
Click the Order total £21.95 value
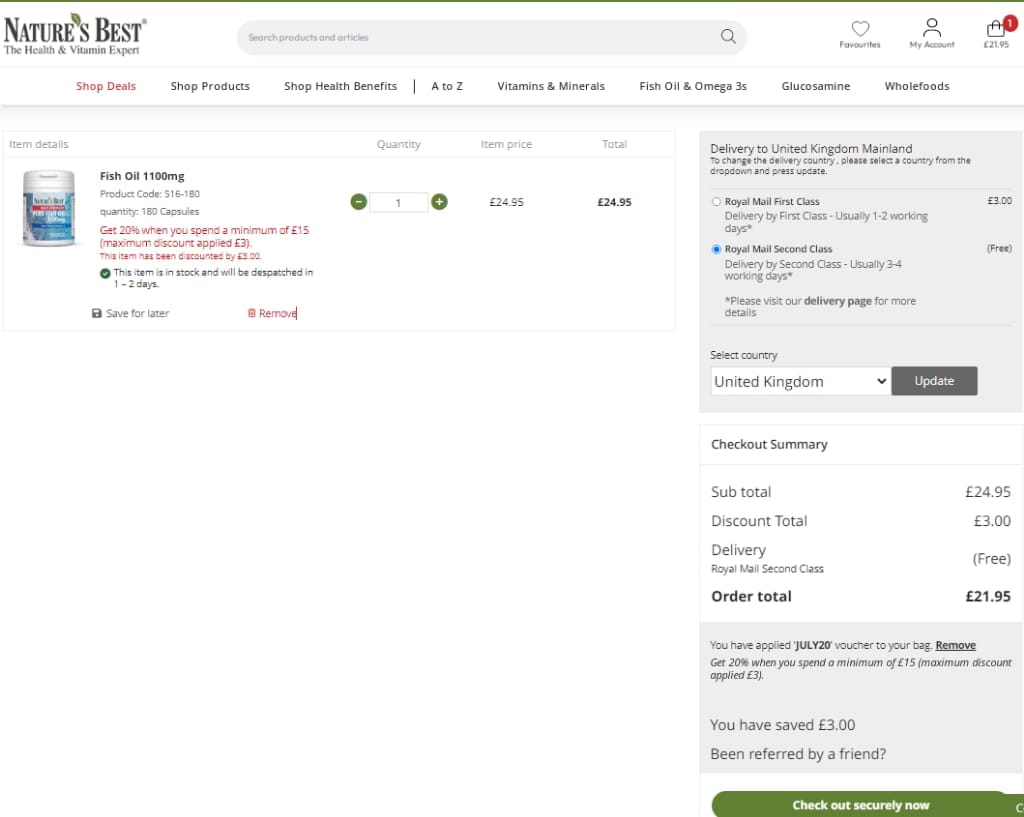click(x=988, y=596)
